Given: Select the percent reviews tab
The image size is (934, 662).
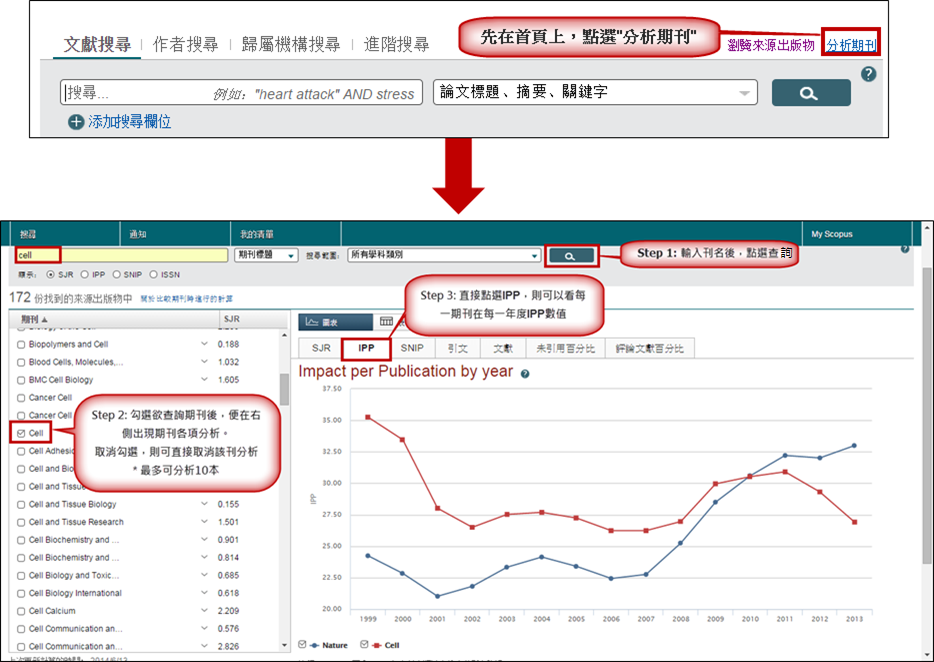Looking at the screenshot, I should click(649, 349).
